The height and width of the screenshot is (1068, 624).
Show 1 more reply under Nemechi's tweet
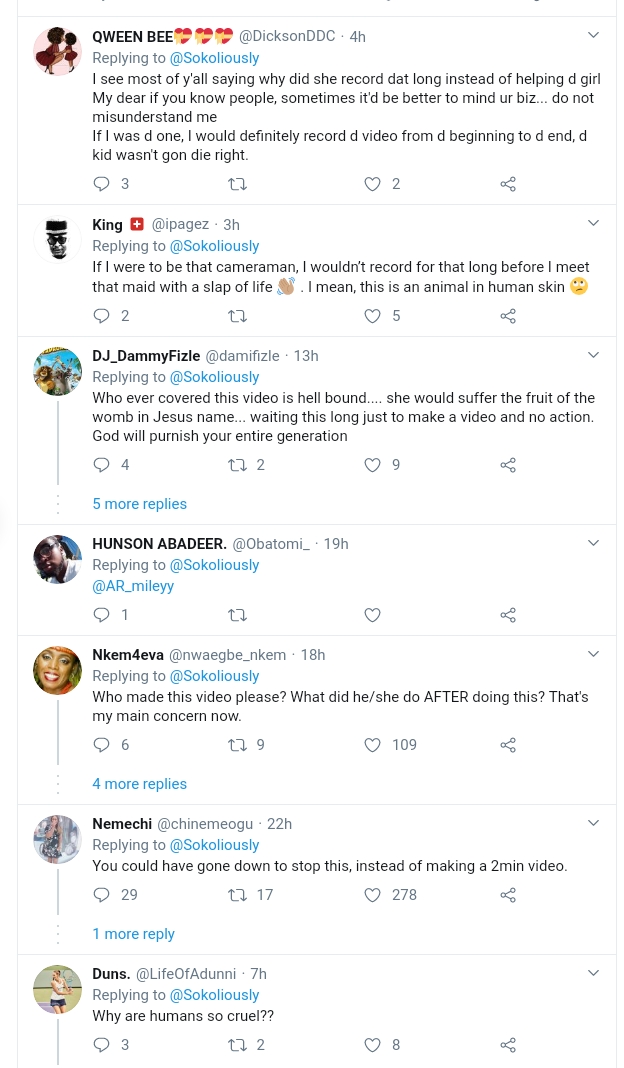[133, 934]
